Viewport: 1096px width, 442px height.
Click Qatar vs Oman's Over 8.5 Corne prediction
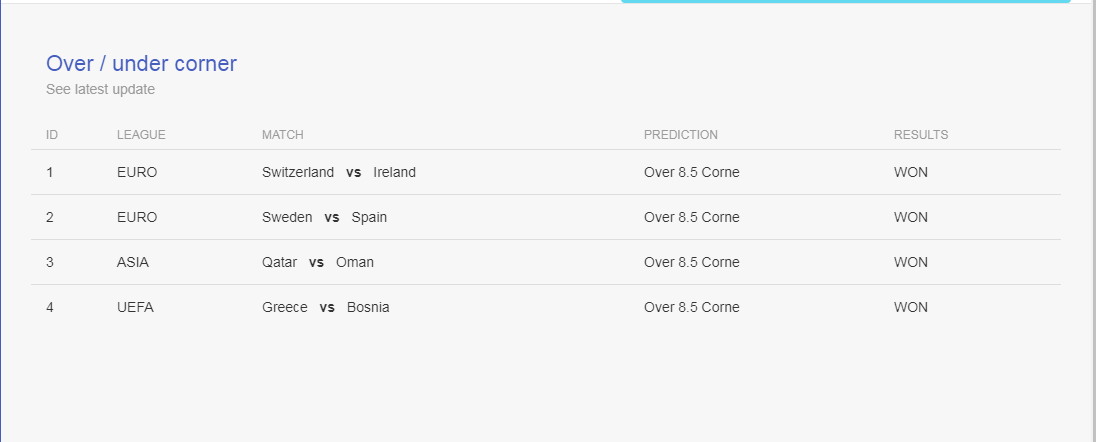(x=691, y=262)
